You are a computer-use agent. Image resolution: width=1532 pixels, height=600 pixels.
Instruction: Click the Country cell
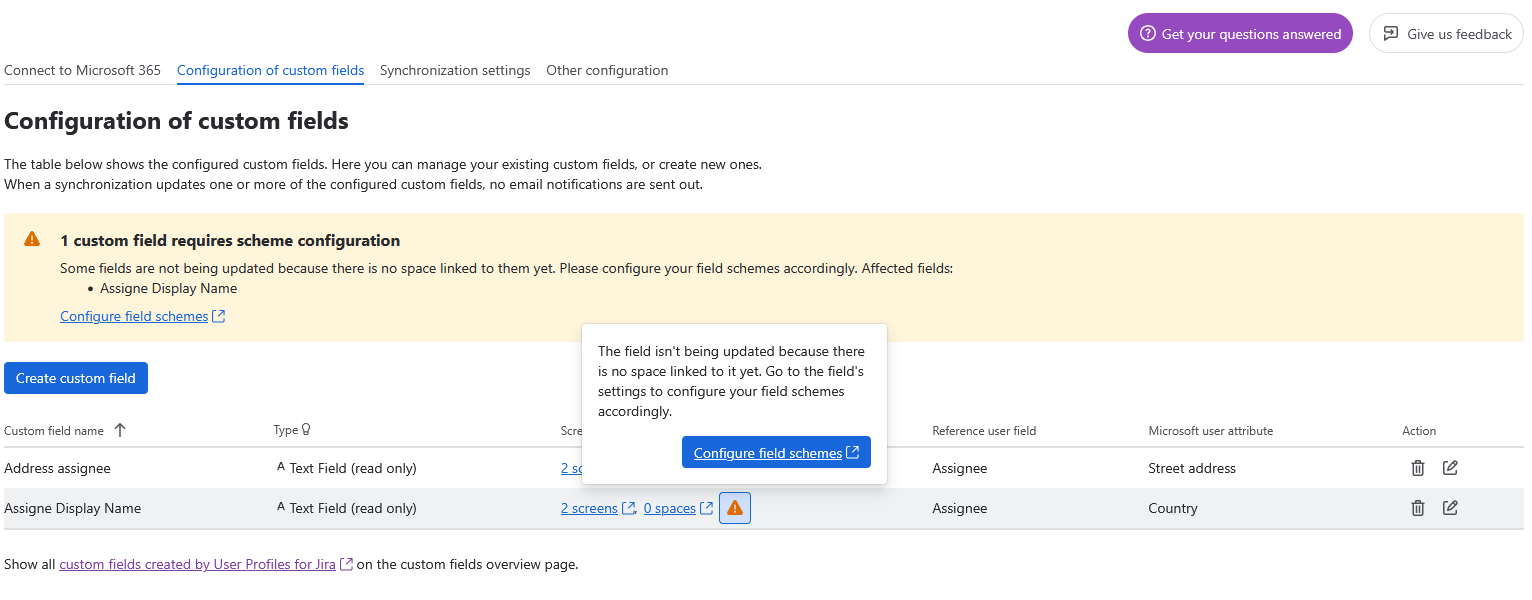coord(1173,508)
